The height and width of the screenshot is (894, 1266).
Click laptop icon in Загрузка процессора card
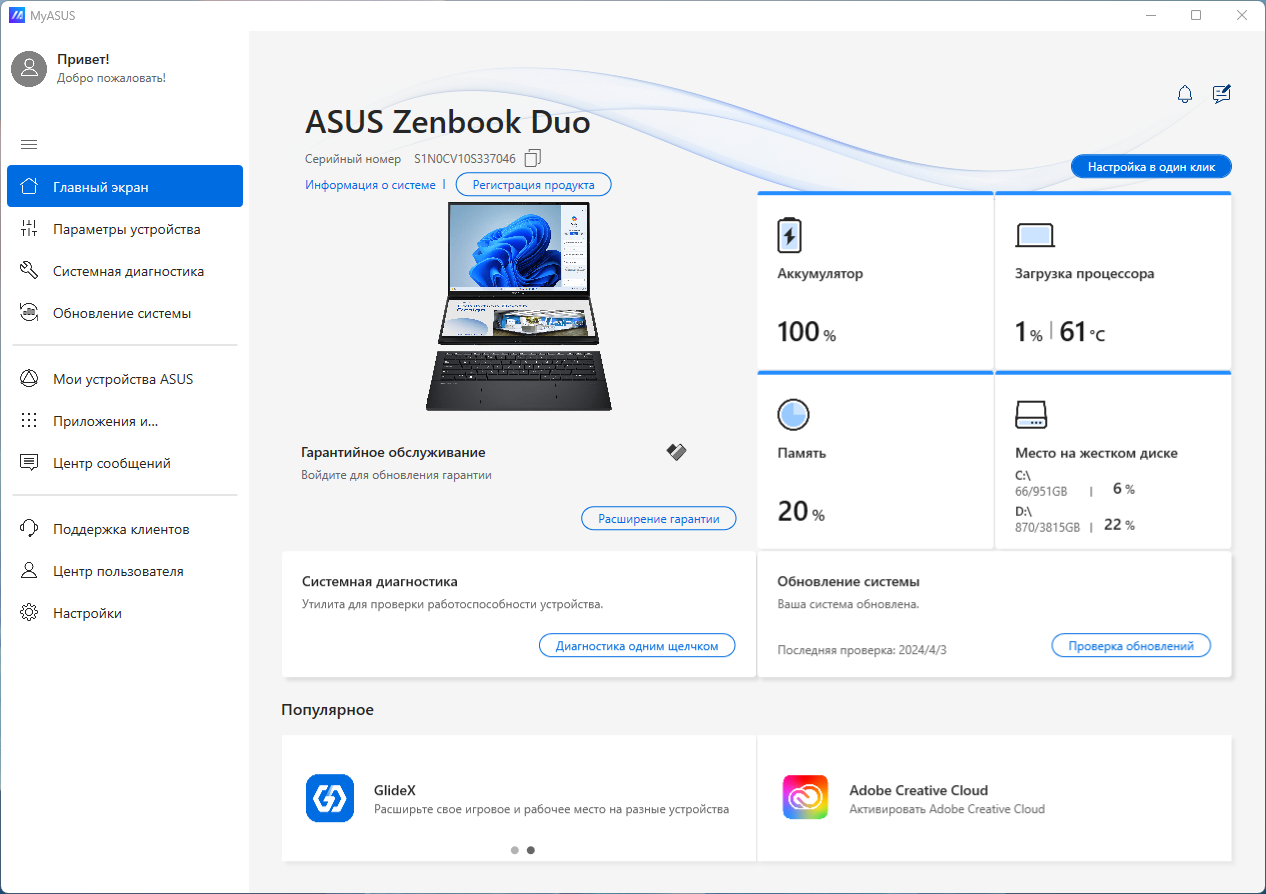(x=1035, y=235)
